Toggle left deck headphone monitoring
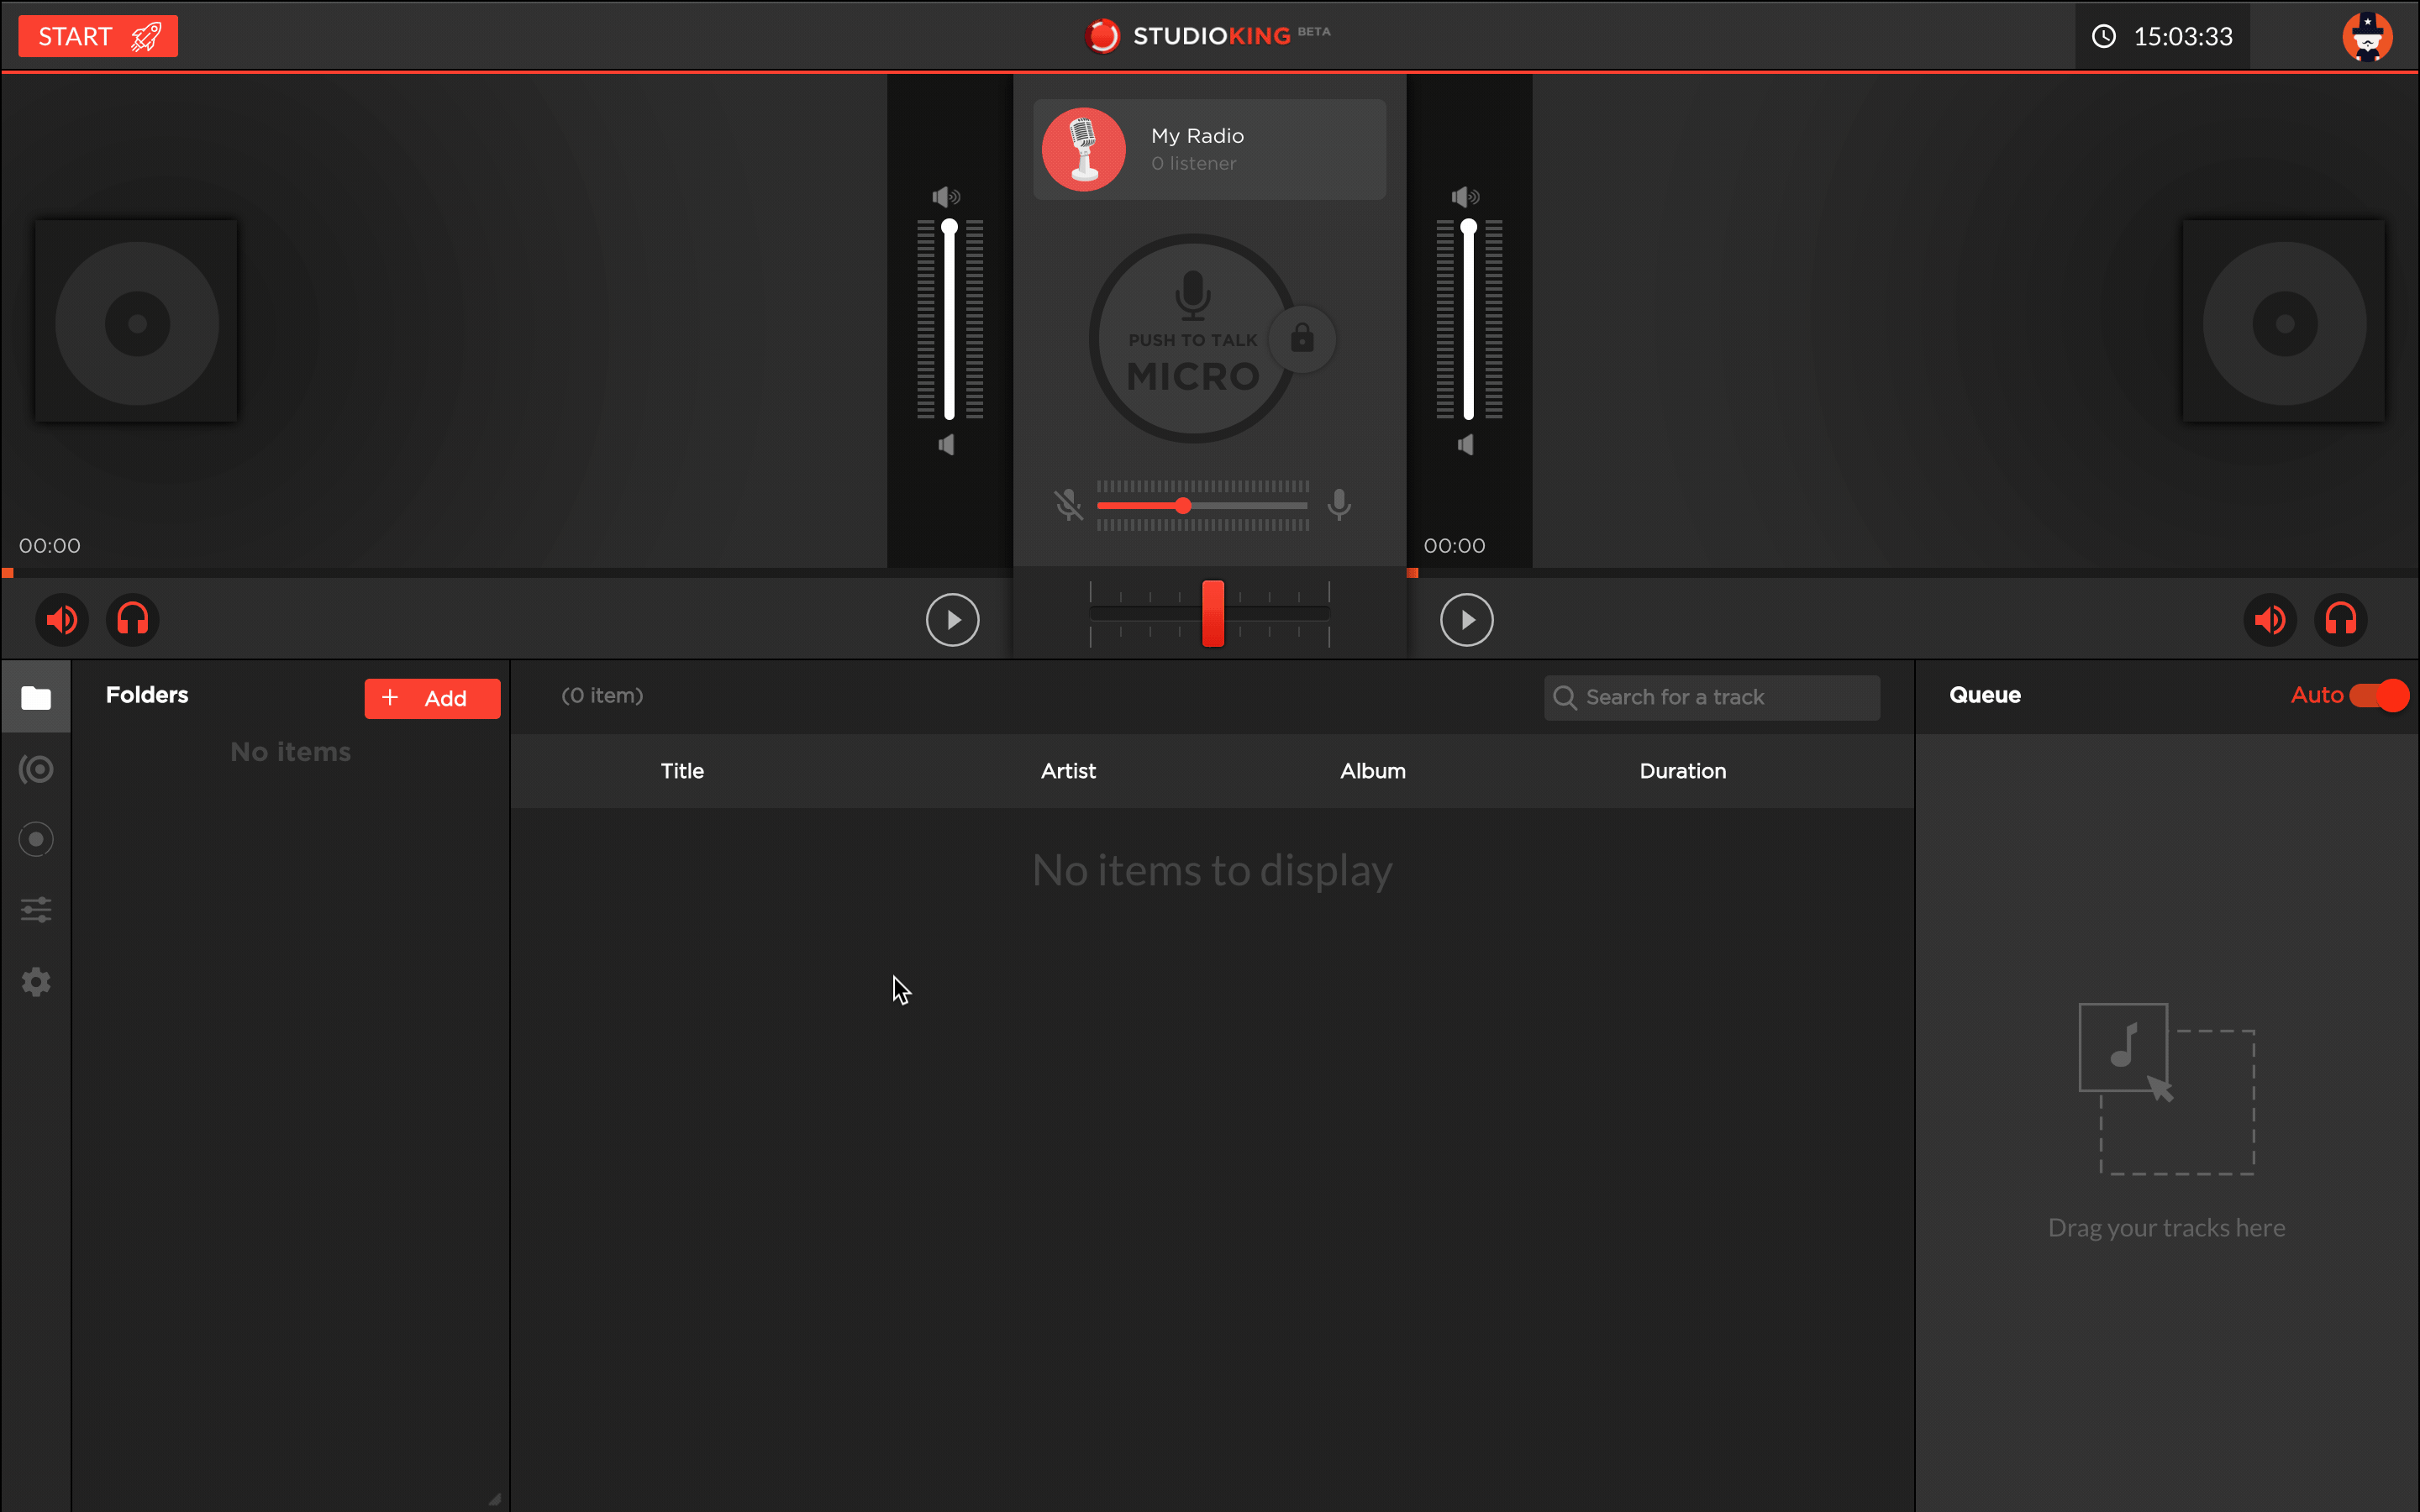 click(x=132, y=620)
